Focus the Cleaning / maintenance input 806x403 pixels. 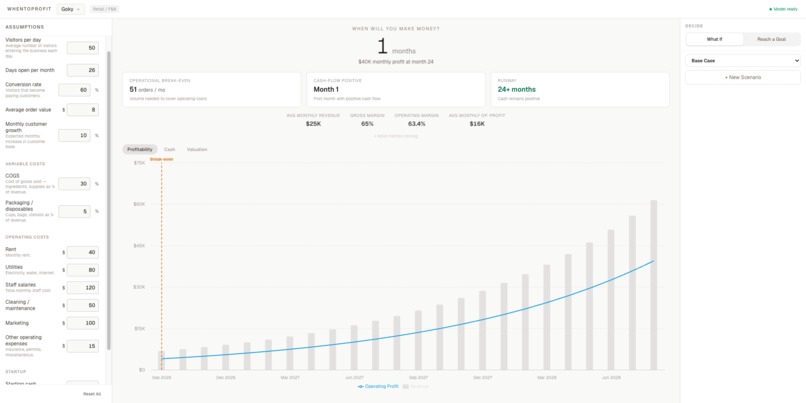(x=83, y=305)
